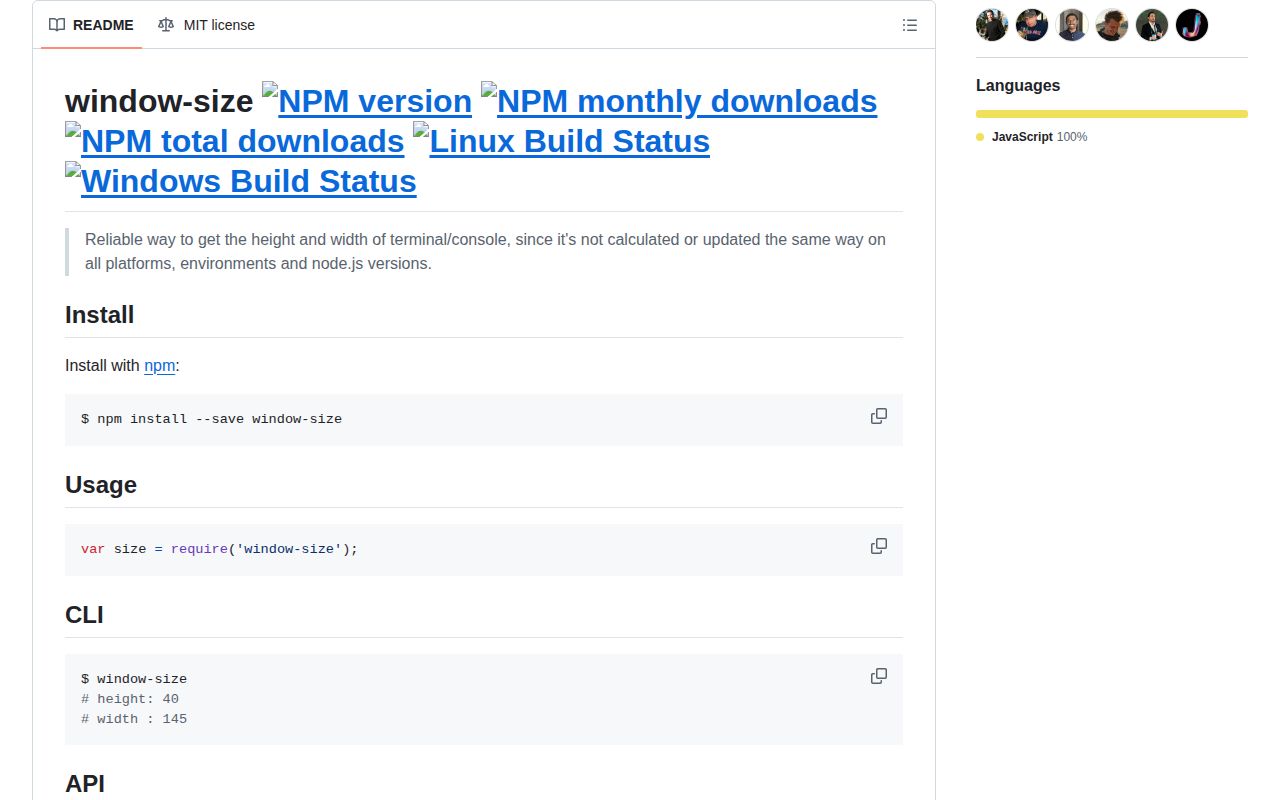Click the scales icon beside MIT license
Viewport: 1280px width, 800px height.
point(166,25)
